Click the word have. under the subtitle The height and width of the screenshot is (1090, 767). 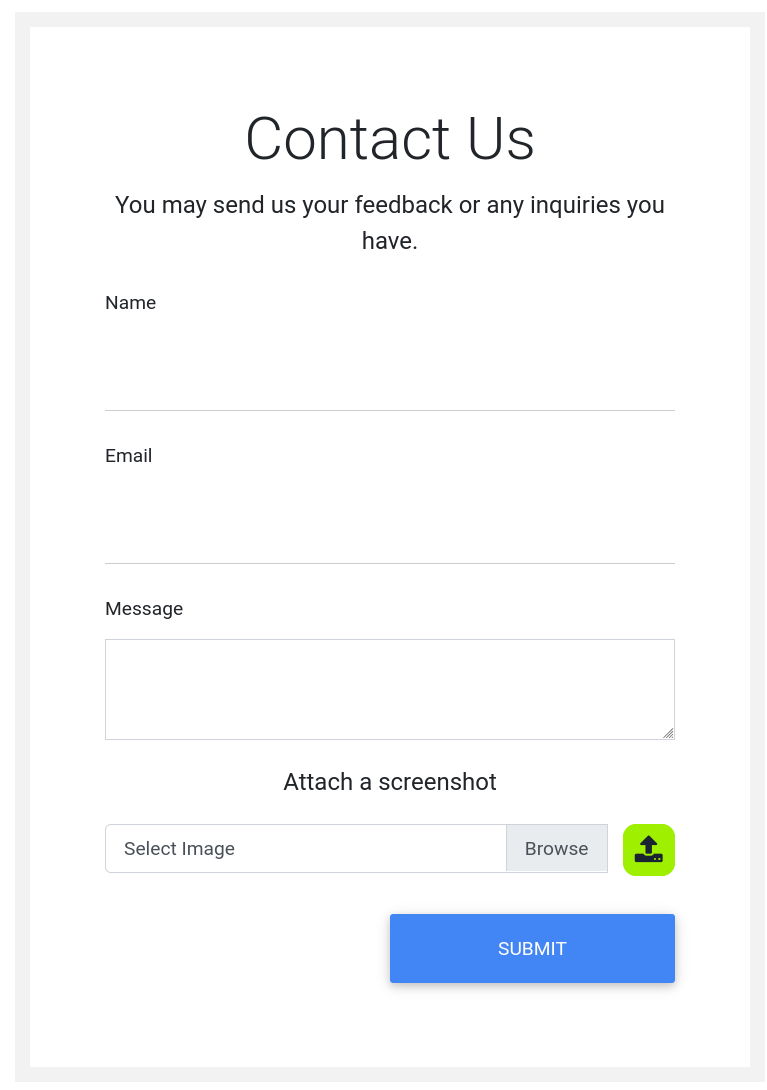point(389,241)
